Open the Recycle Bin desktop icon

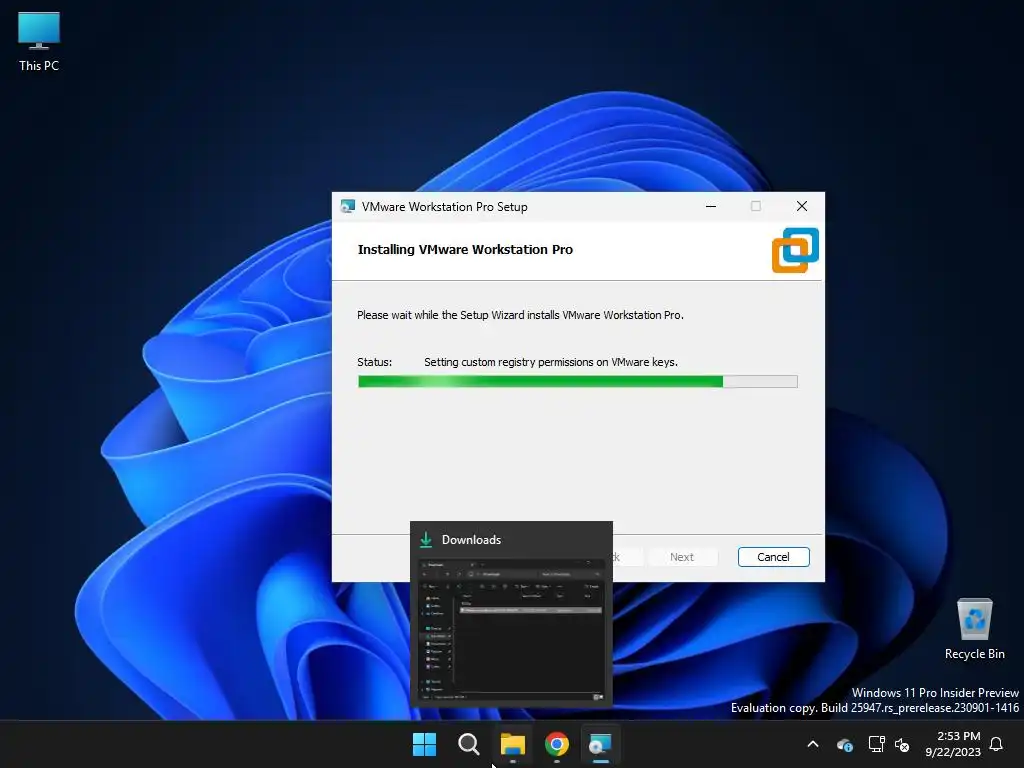coord(974,630)
